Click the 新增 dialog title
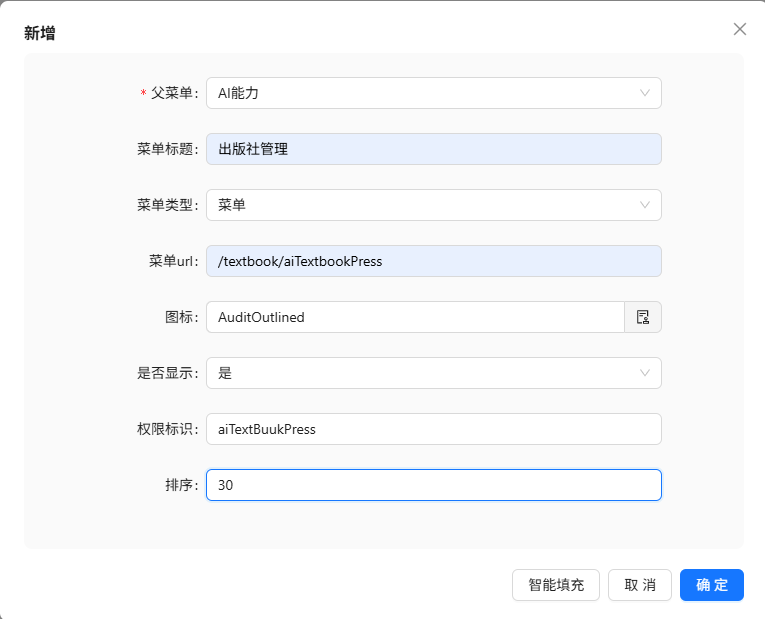The image size is (765, 619). (x=40, y=33)
